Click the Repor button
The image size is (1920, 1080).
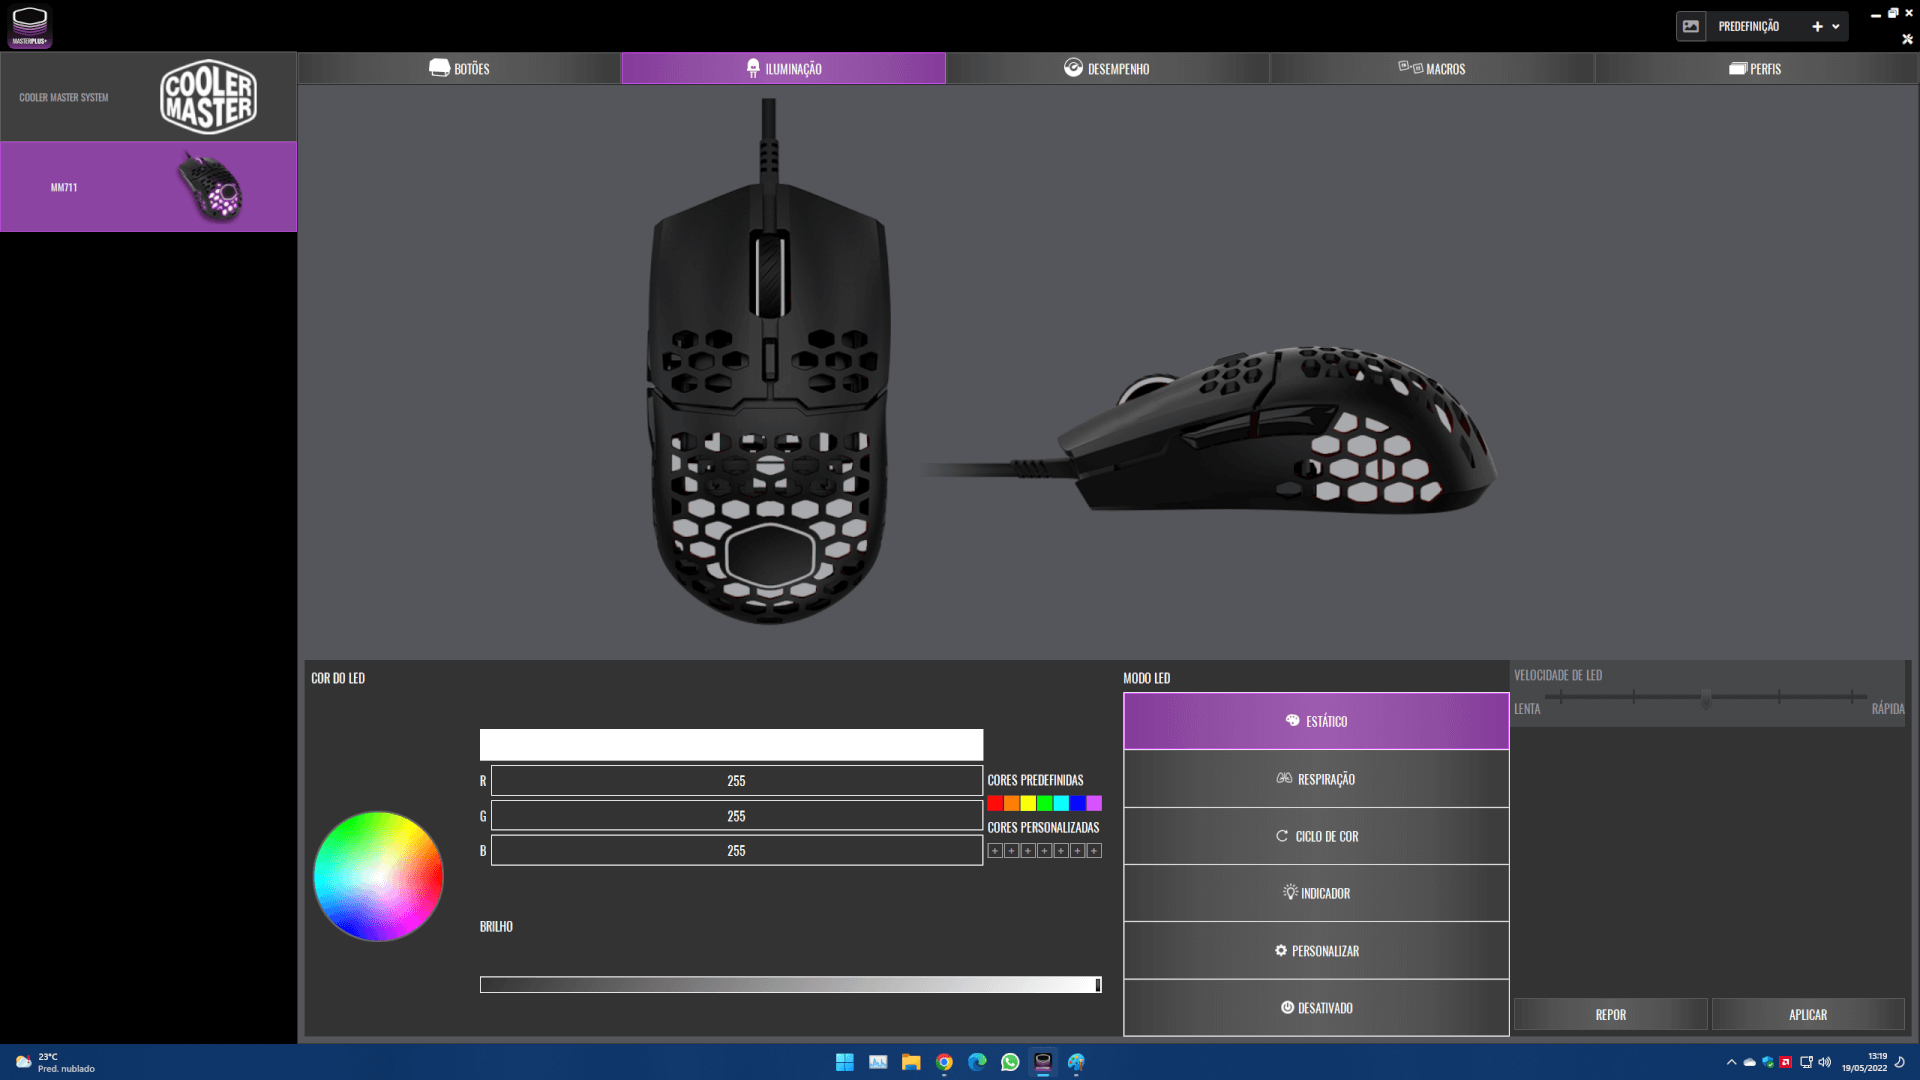click(1610, 1014)
